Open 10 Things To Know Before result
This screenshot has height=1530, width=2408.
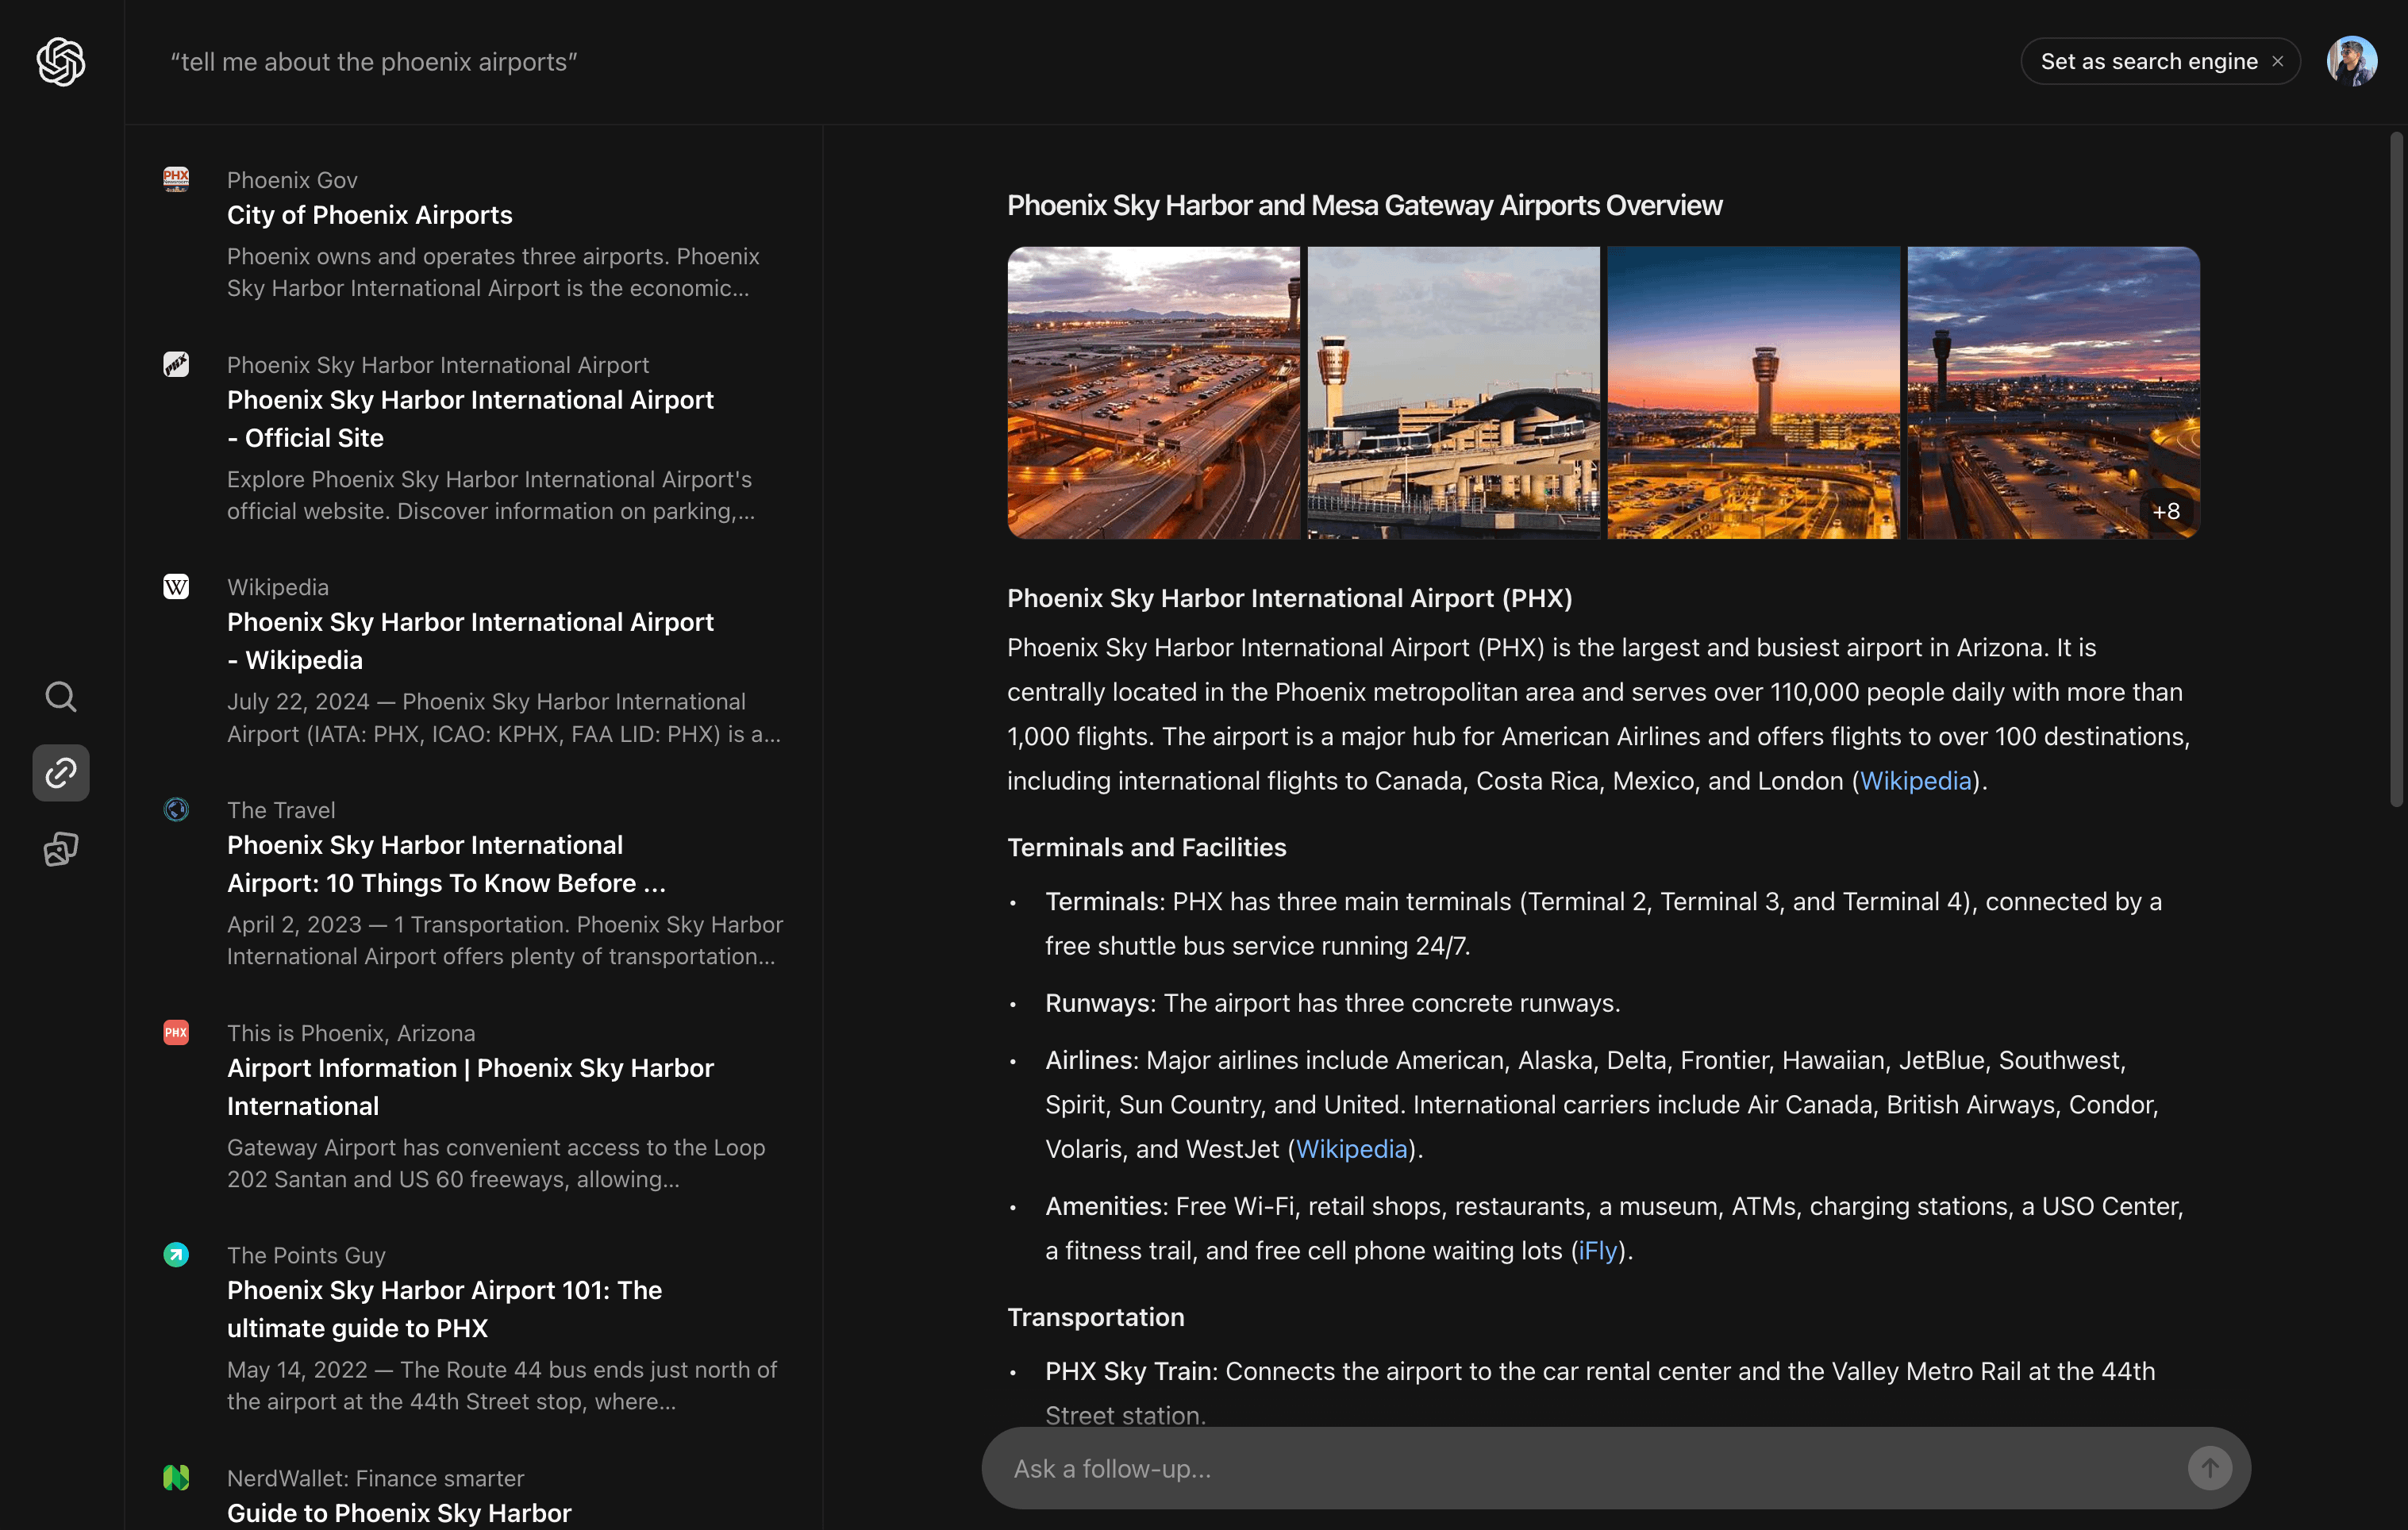tap(446, 864)
